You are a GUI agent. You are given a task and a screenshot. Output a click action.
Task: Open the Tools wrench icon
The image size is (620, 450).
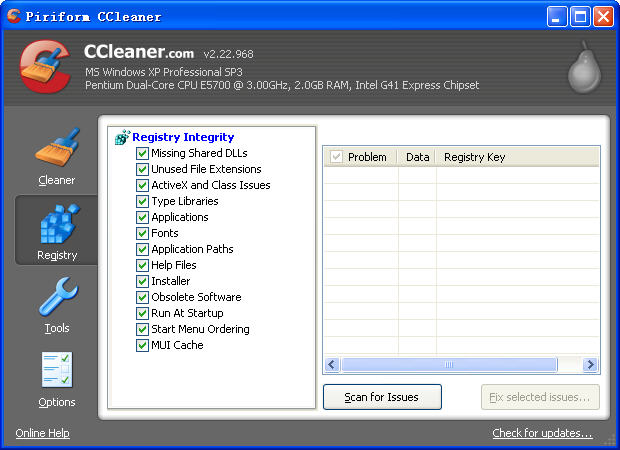coord(57,298)
